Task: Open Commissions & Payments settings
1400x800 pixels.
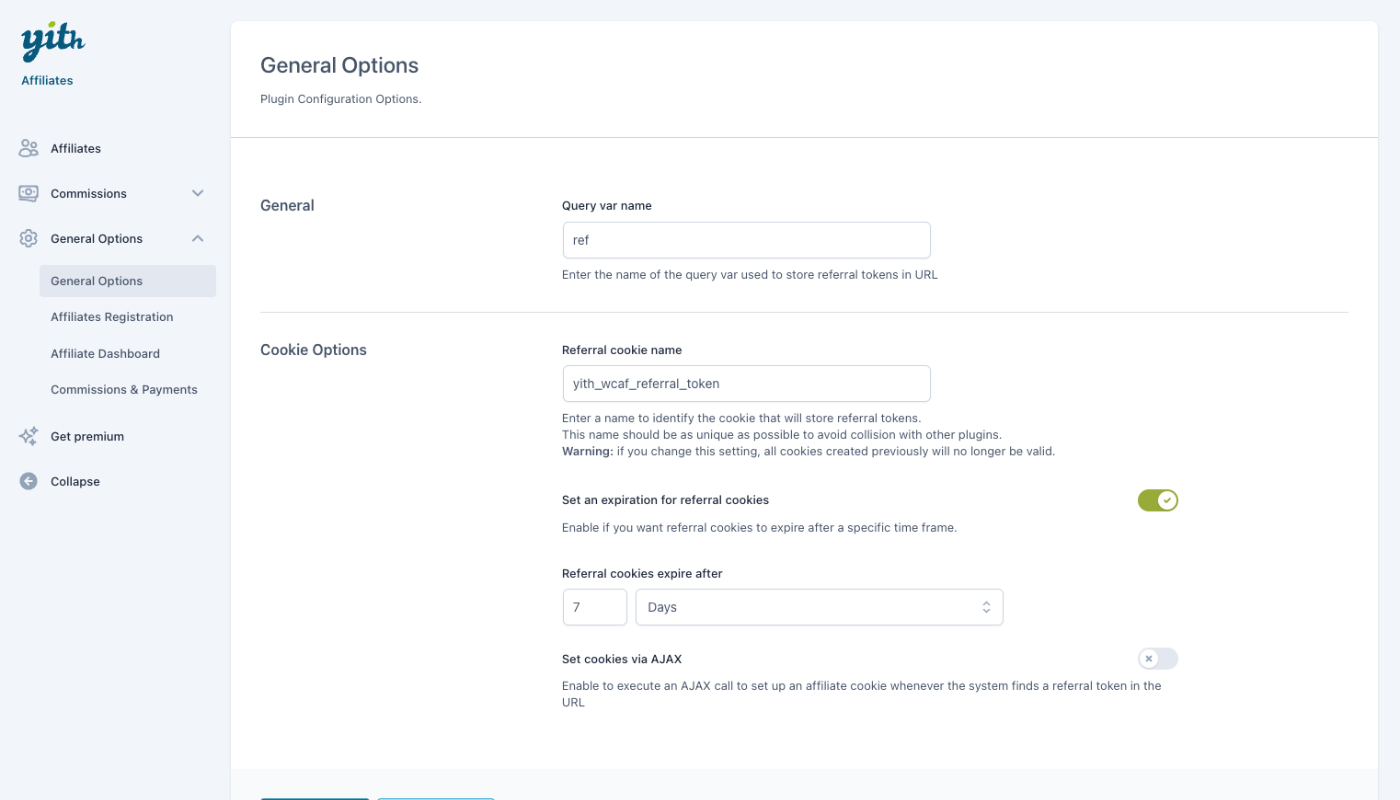Action: 124,389
